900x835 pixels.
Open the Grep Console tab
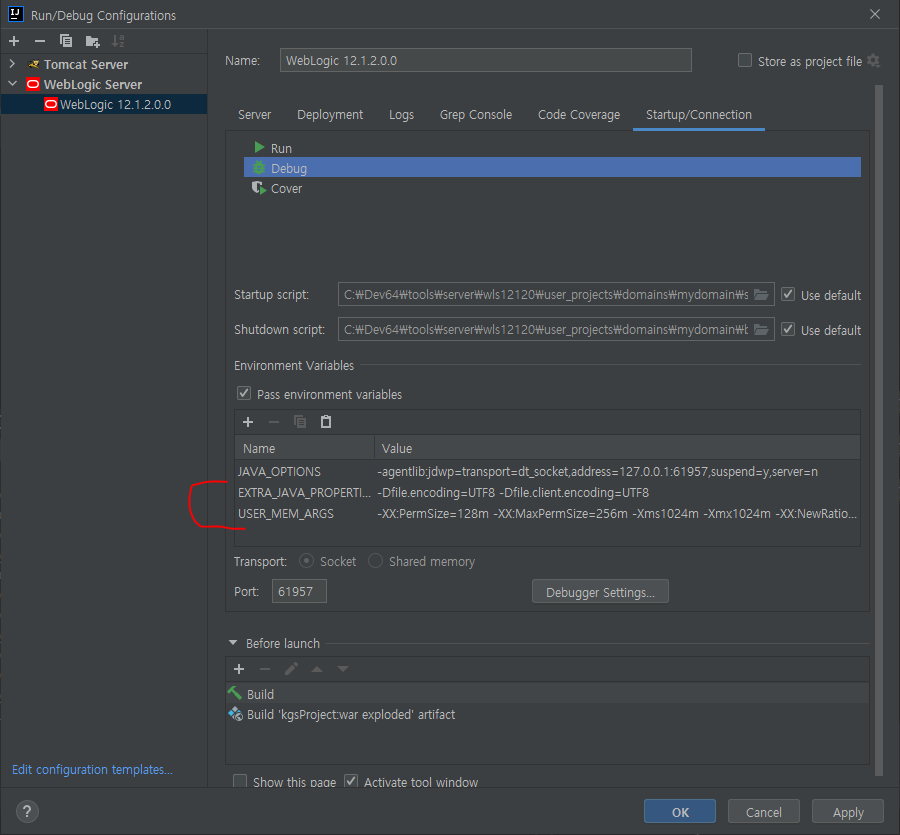[476, 115]
